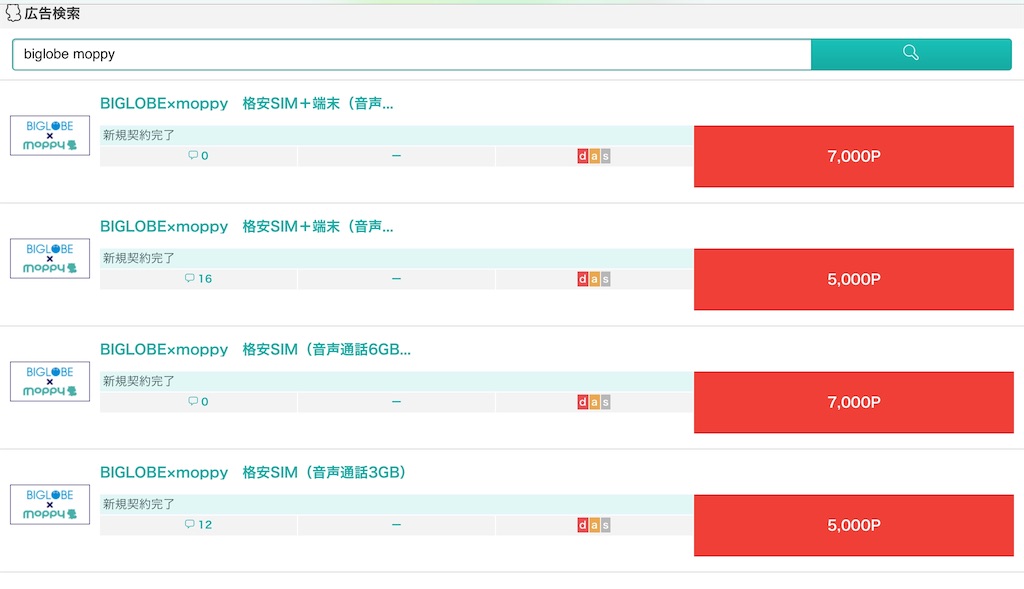Viewport: 1024px width, 589px height.
Task: Click the 広告検索 heading text
Action: click(52, 13)
